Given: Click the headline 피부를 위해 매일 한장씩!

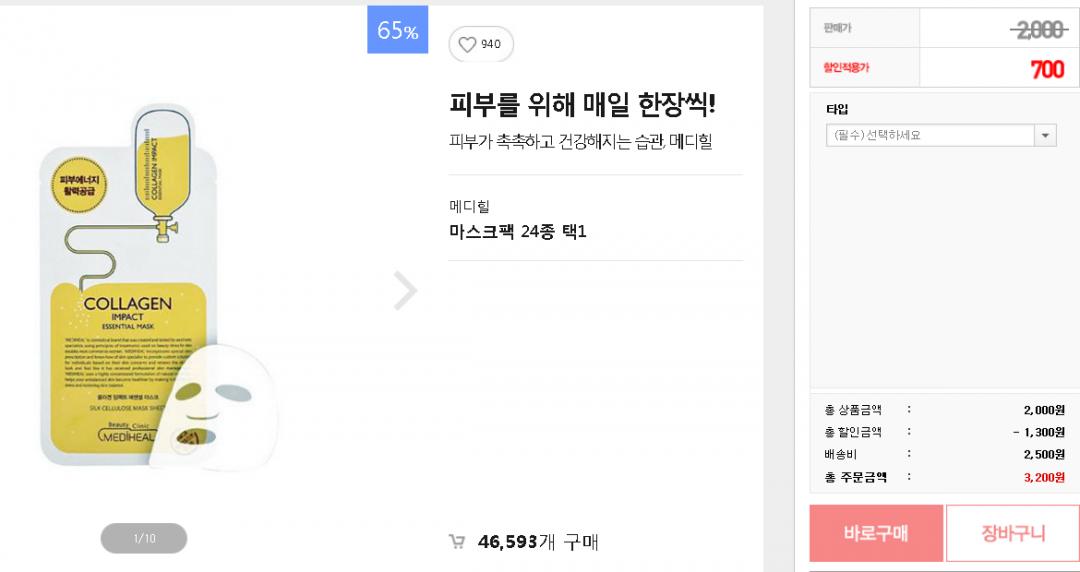Looking at the screenshot, I should [582, 104].
